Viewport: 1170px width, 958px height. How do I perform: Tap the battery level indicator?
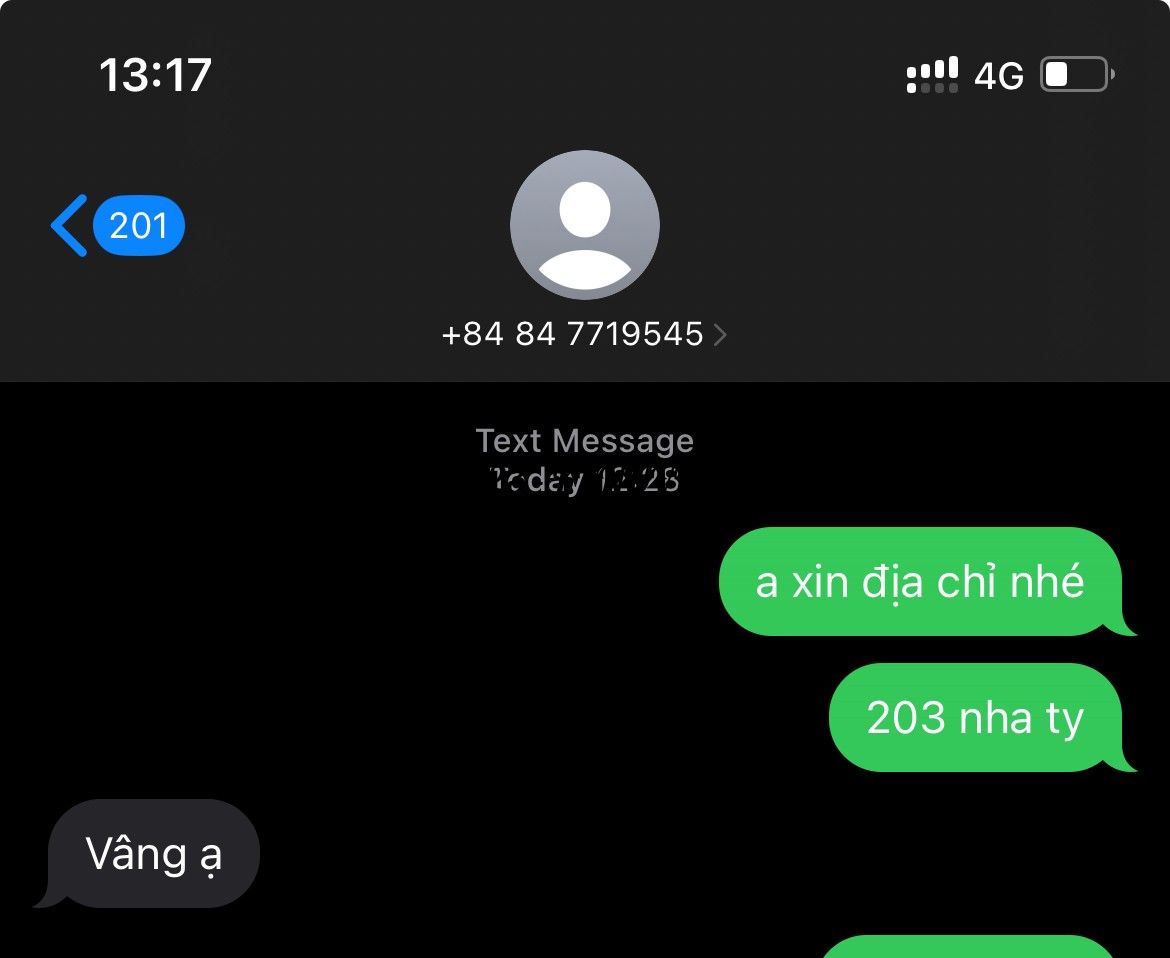pos(1077,74)
